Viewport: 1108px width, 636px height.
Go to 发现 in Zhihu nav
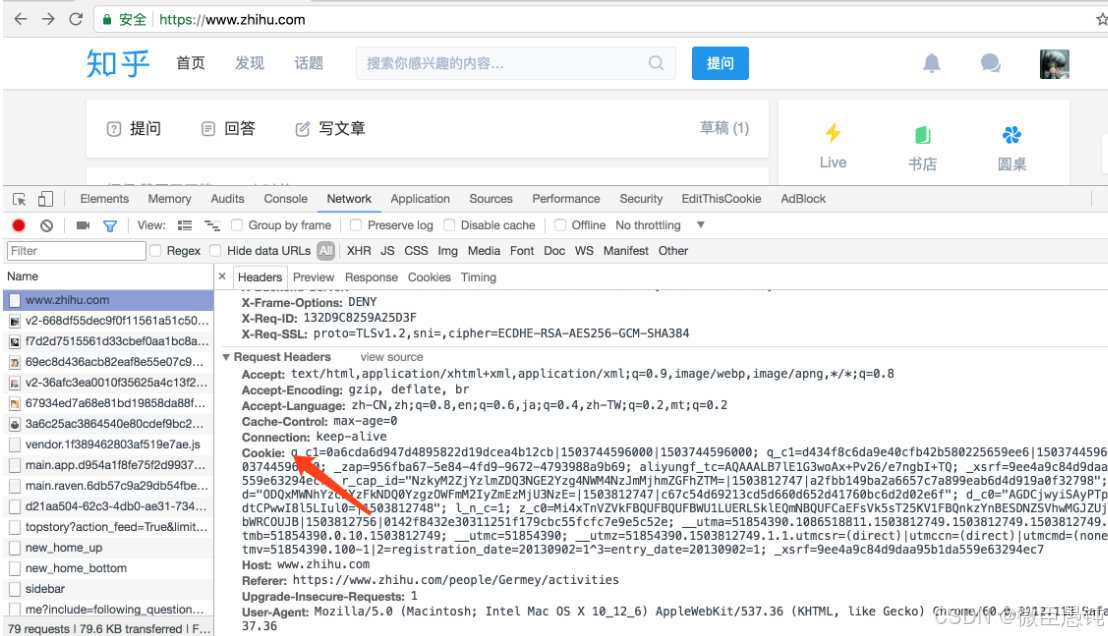click(x=249, y=63)
